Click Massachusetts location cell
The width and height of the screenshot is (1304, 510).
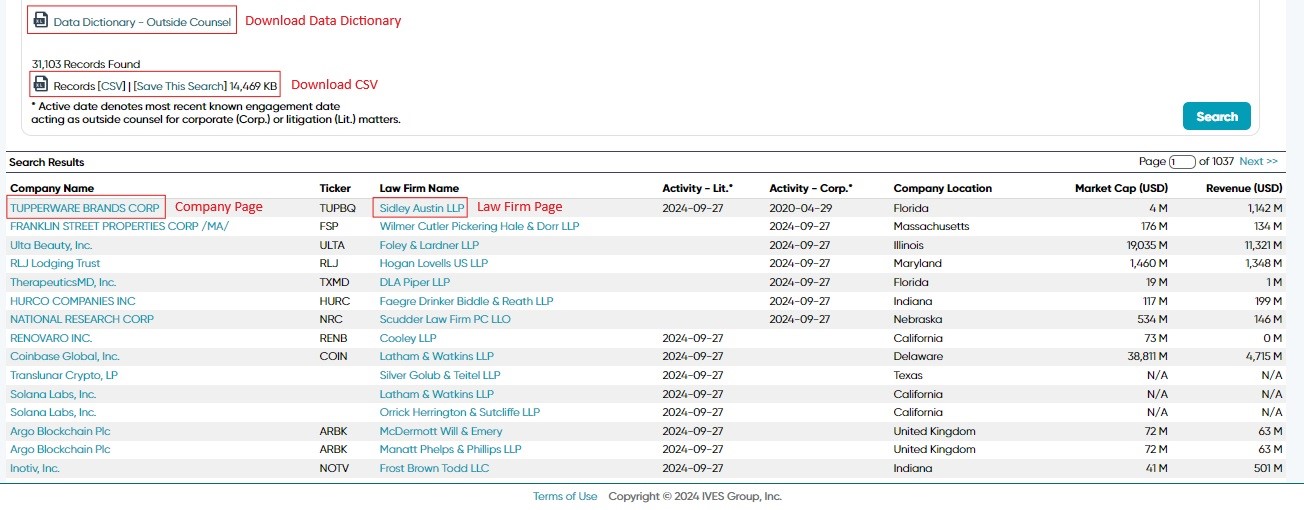point(931,227)
